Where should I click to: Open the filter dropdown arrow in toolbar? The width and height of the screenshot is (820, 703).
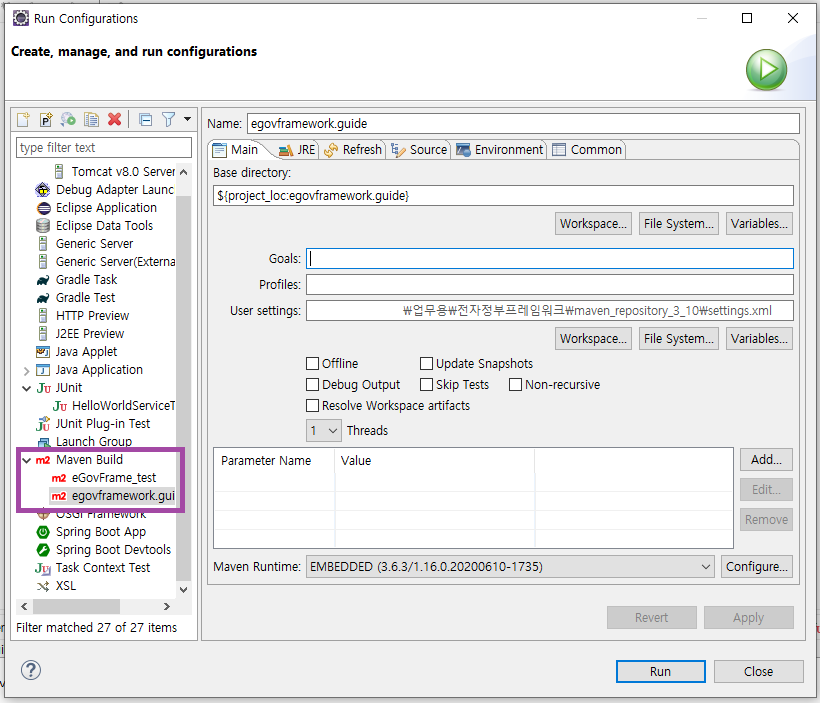[187, 119]
